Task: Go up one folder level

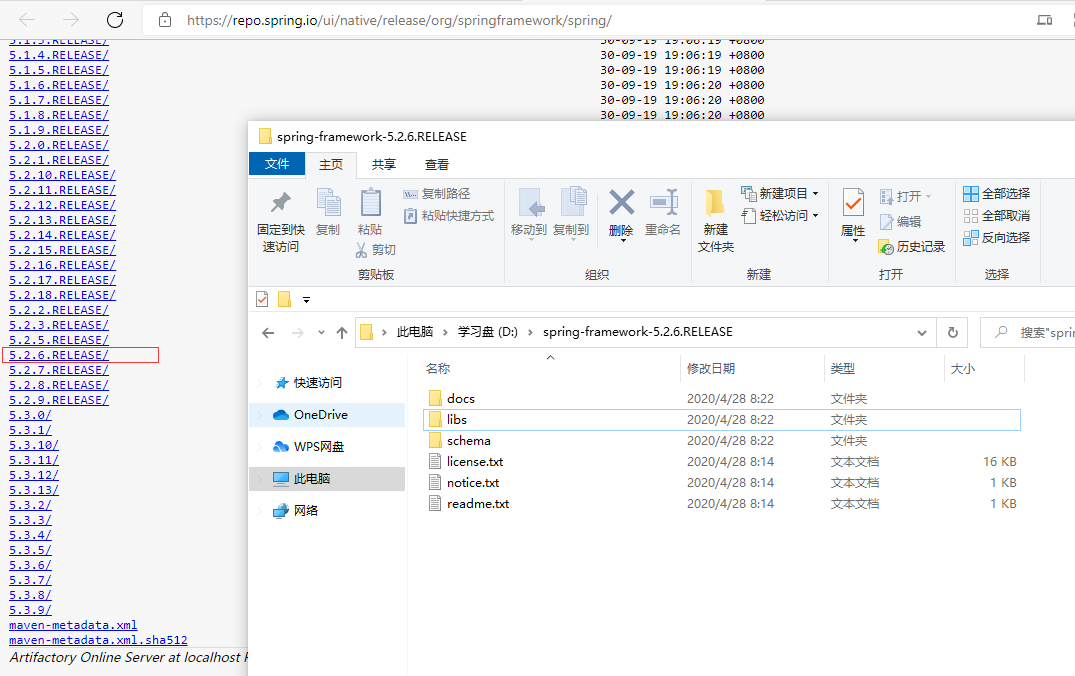Action: 341,333
